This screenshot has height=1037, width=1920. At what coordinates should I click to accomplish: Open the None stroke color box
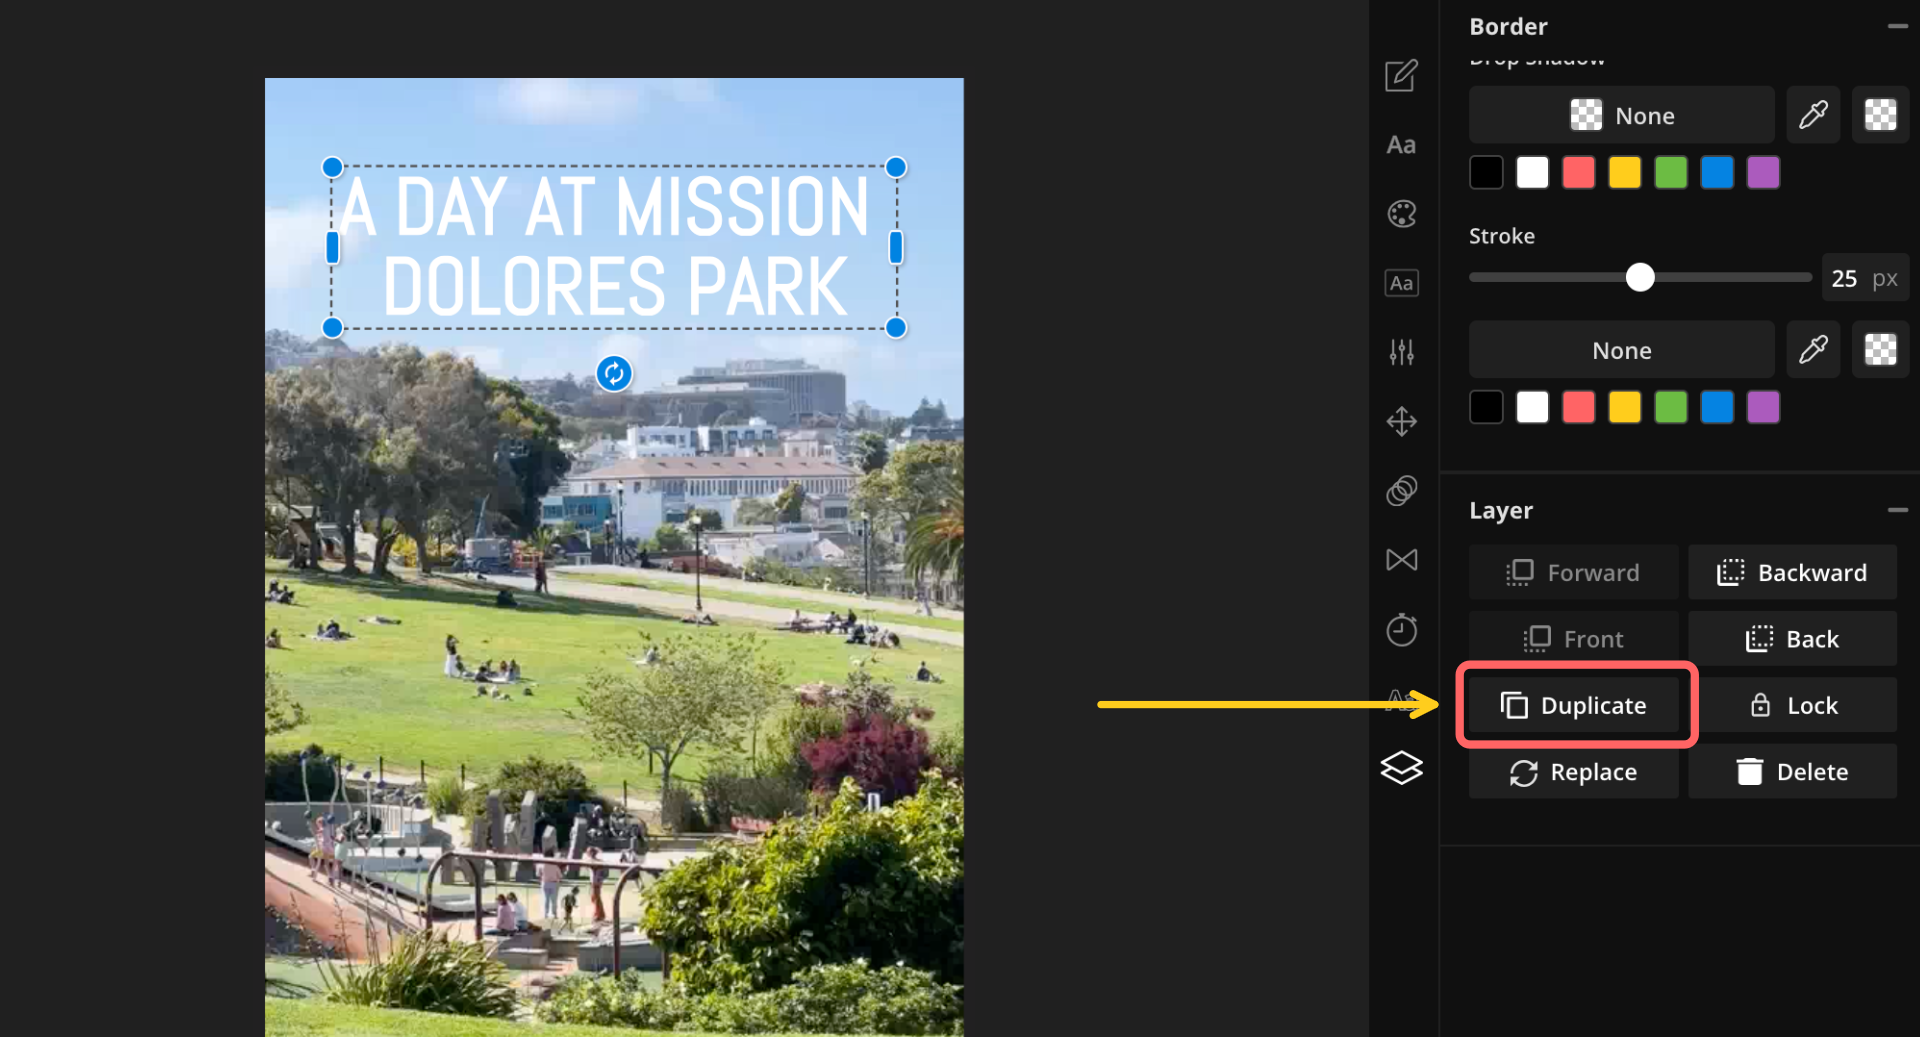point(1621,350)
